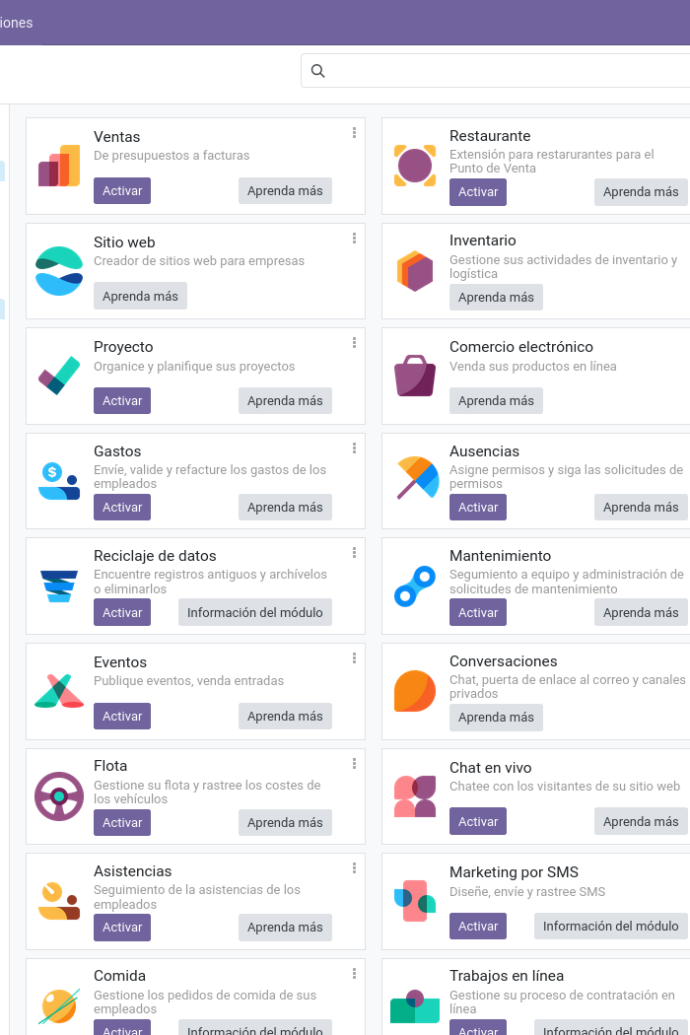Click the Sitio web module icon

pos(59,271)
